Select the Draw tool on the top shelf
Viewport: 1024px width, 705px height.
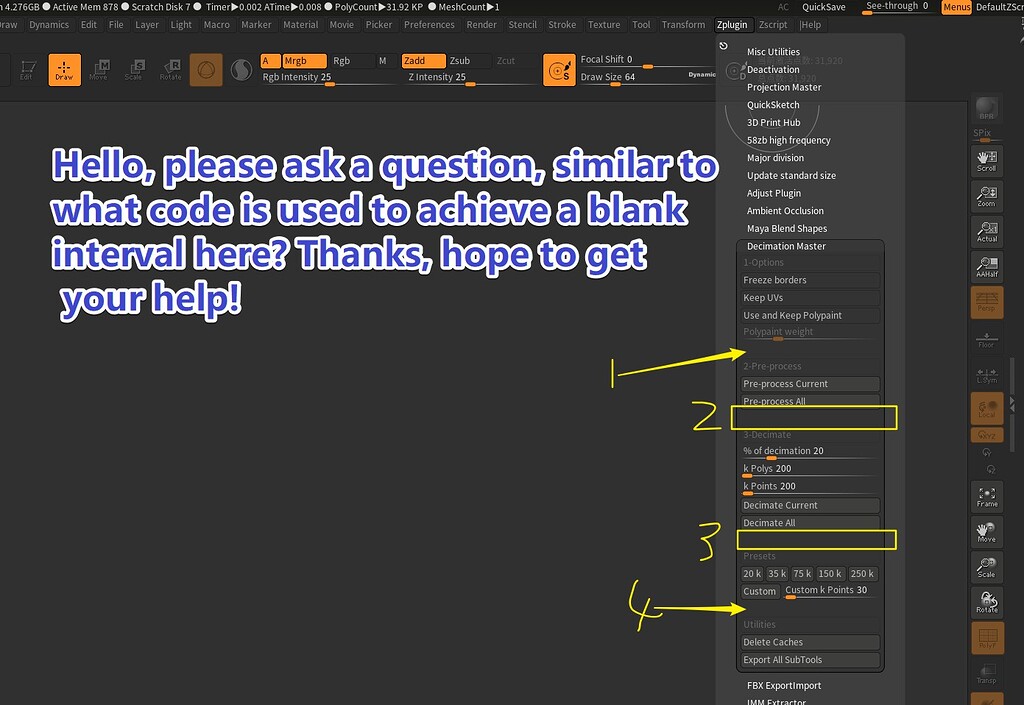pos(64,70)
